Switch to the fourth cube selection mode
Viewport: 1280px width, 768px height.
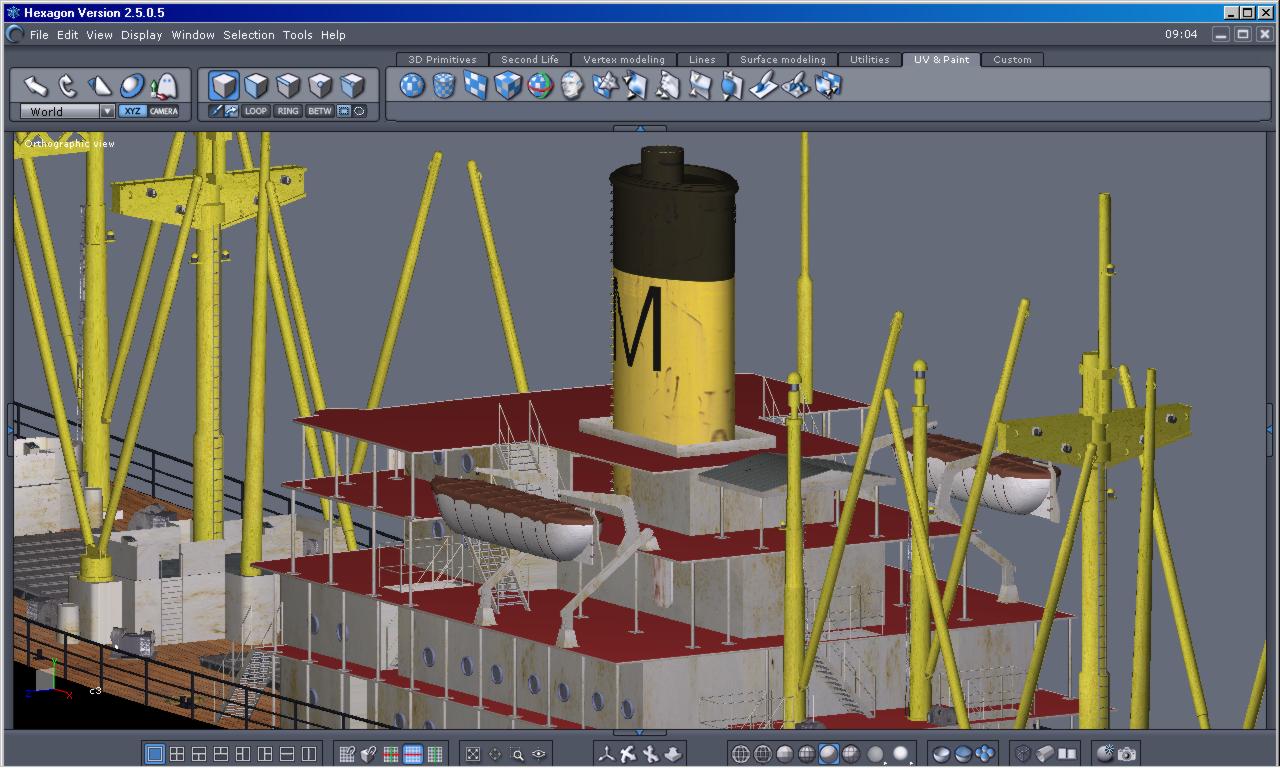tap(321, 85)
